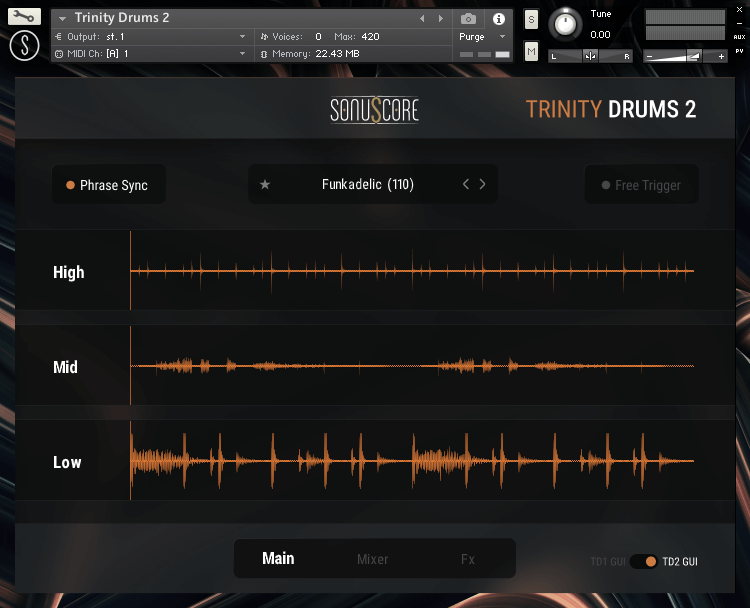Image resolution: width=750 pixels, height=608 pixels.
Task: Go to the previous preset arrow
Action: click(465, 185)
